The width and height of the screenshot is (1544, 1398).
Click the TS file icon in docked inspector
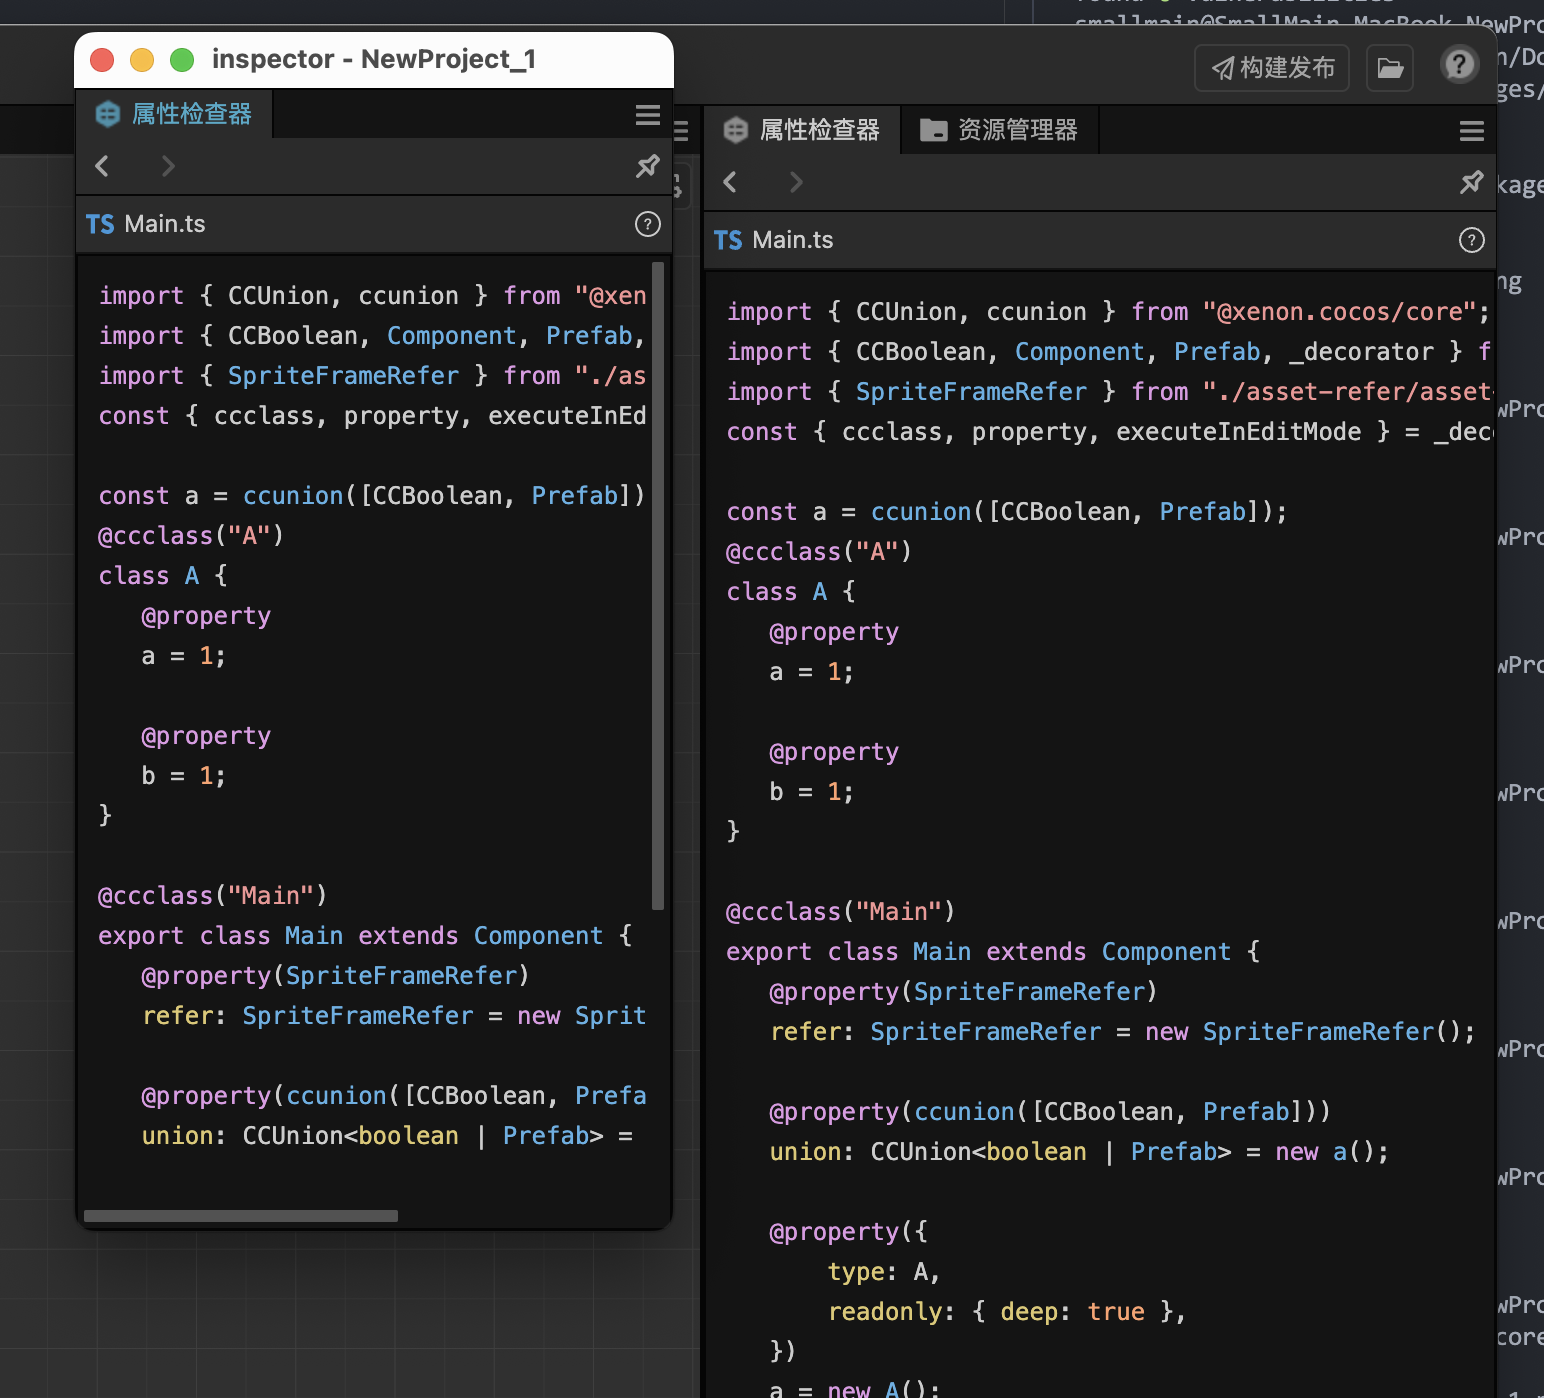(x=728, y=240)
